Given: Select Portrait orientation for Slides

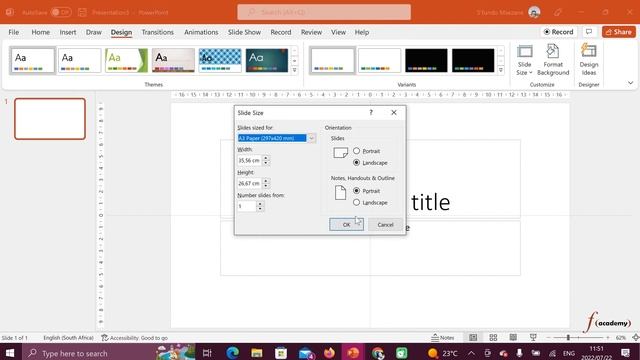Looking at the screenshot, I should tap(356, 151).
